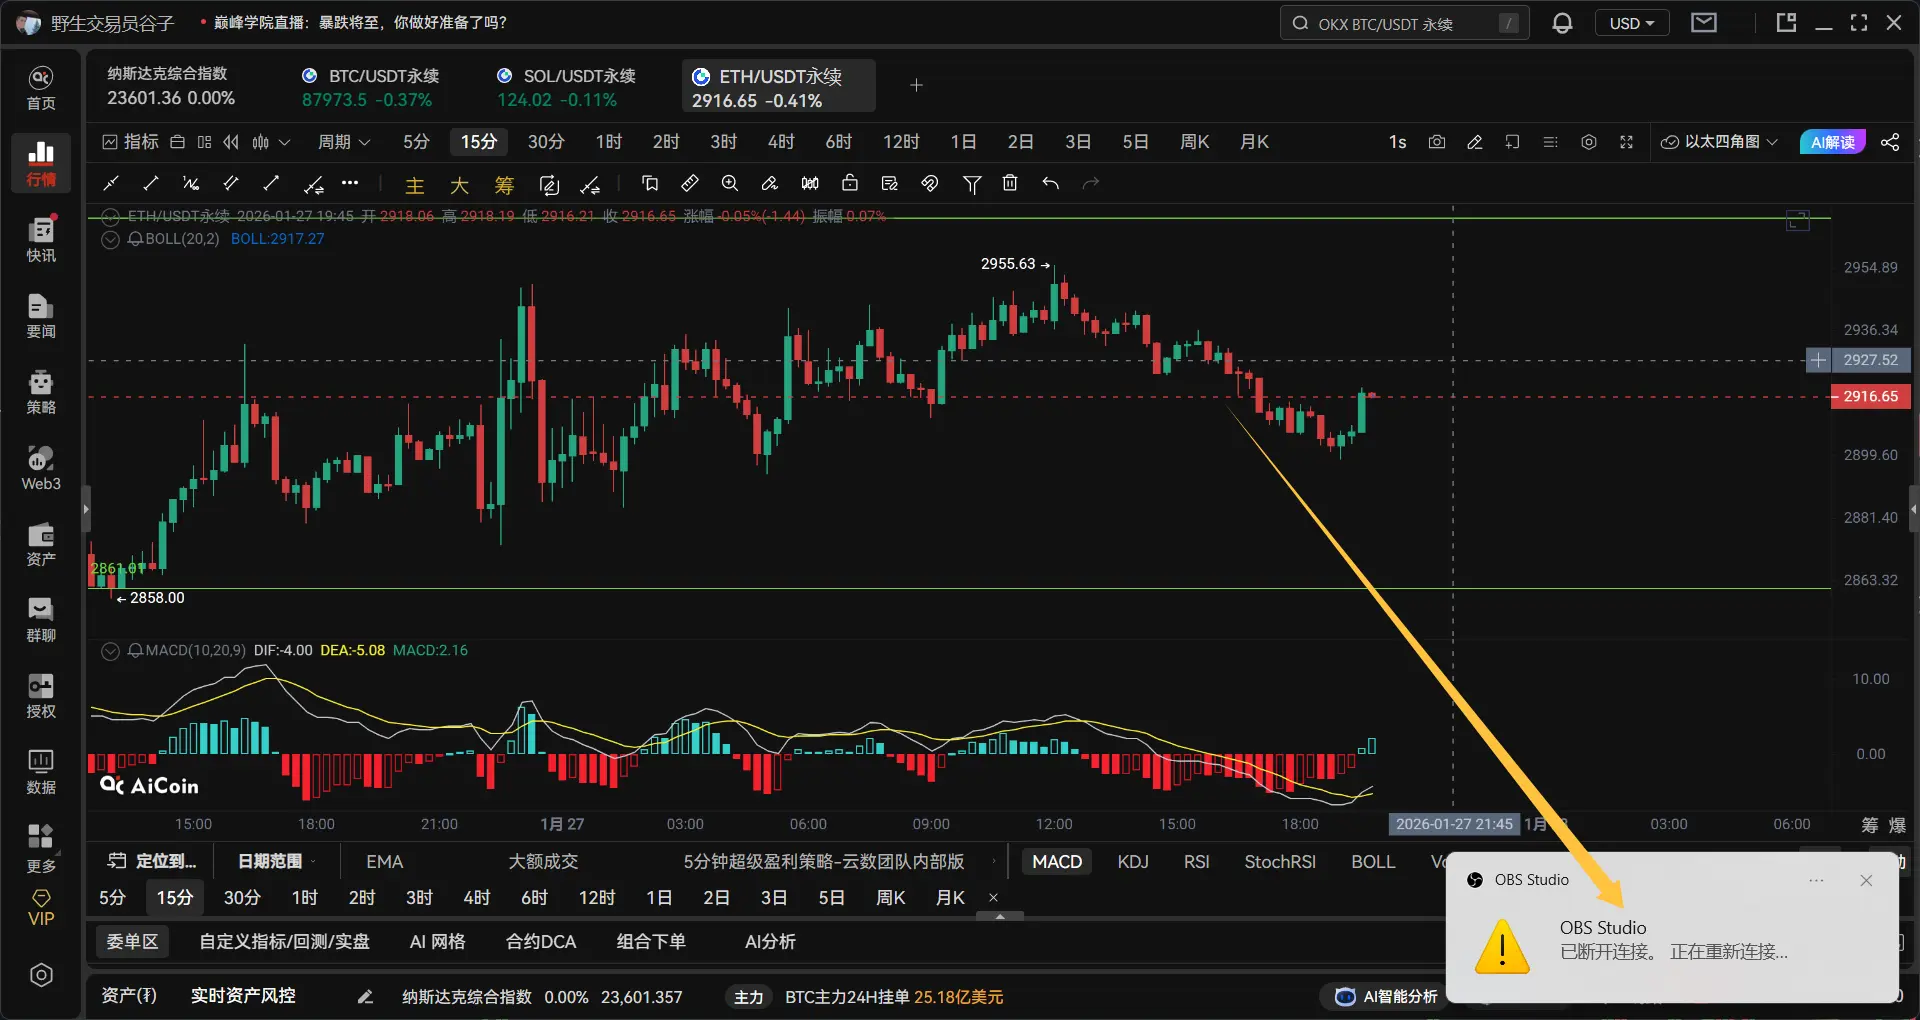
Task: Click the undo arrow in drawing toolbar
Action: pyautogui.click(x=1050, y=183)
